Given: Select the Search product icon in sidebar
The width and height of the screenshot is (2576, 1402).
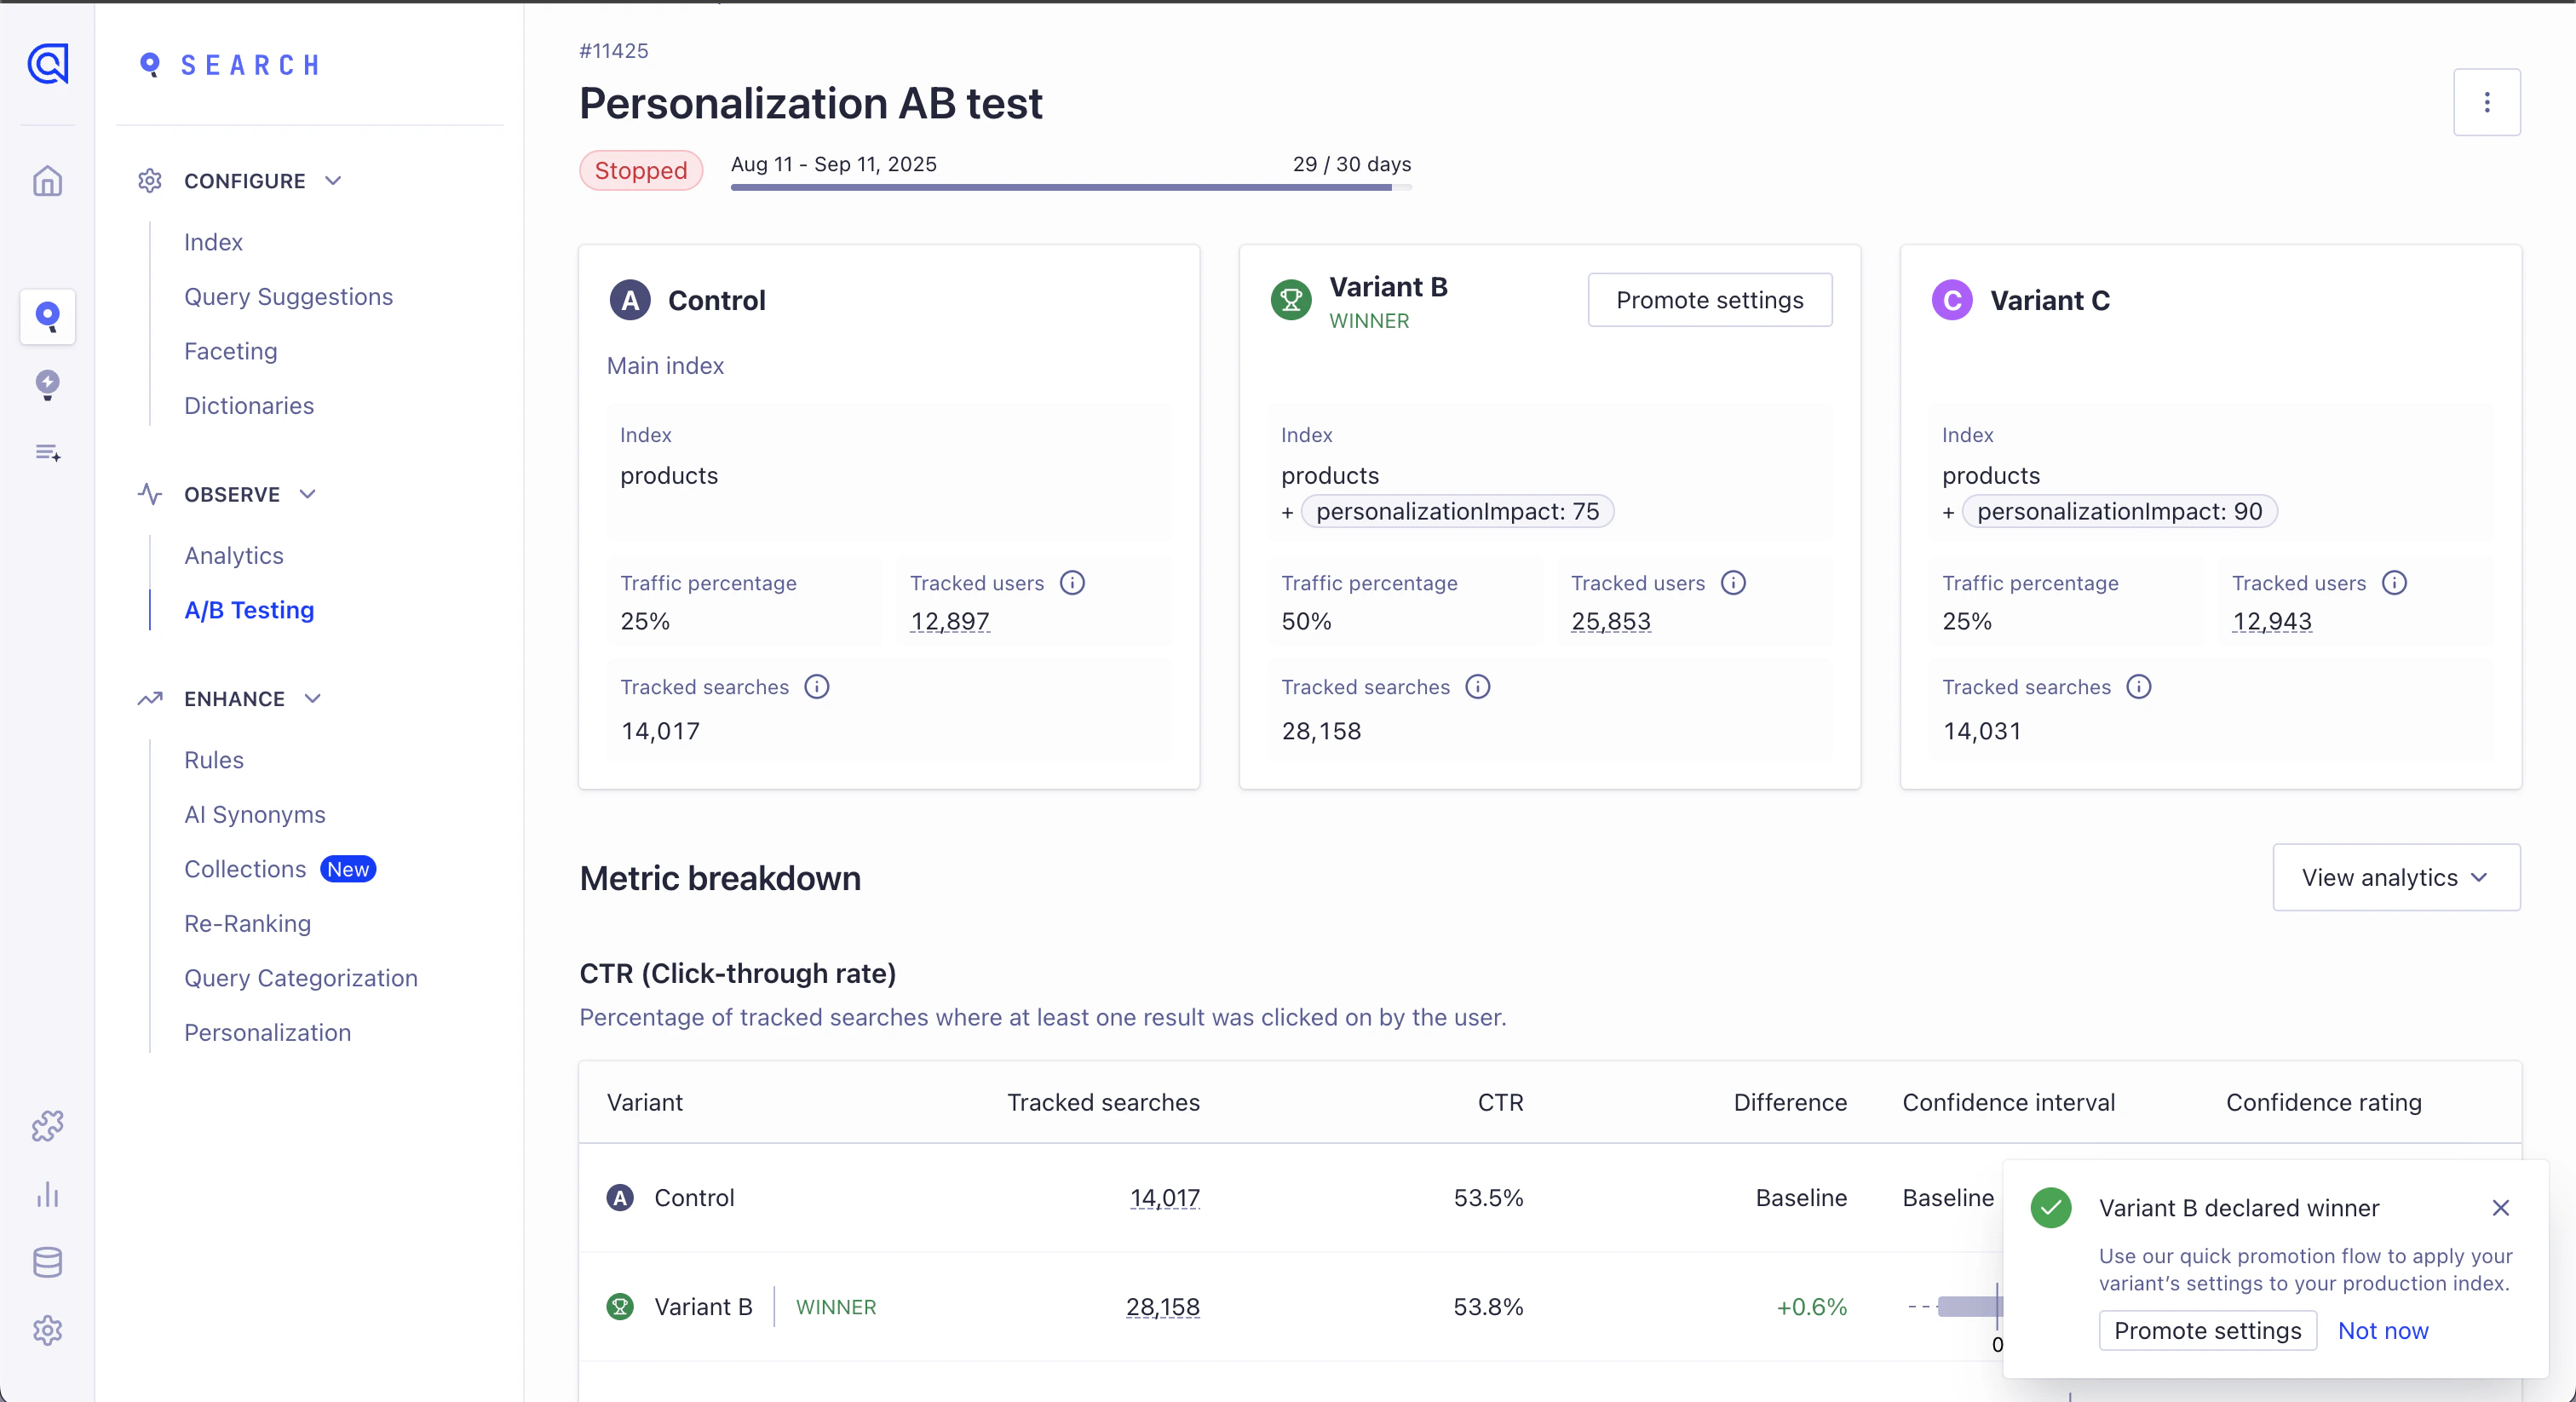Looking at the screenshot, I should click(47, 317).
